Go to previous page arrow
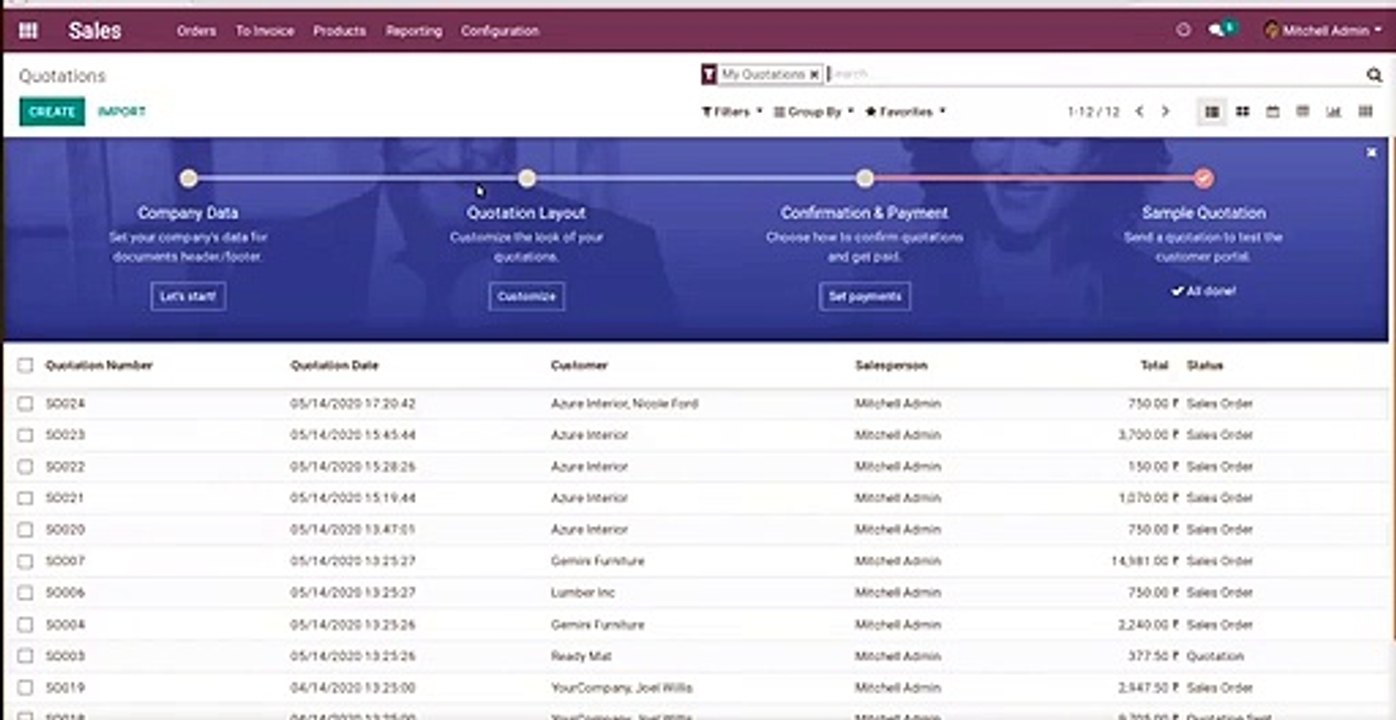 click(x=1140, y=112)
